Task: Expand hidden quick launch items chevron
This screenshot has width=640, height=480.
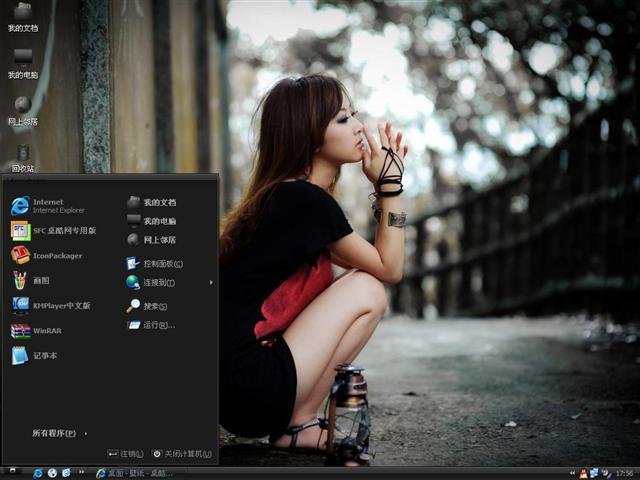Action: click(x=81, y=472)
